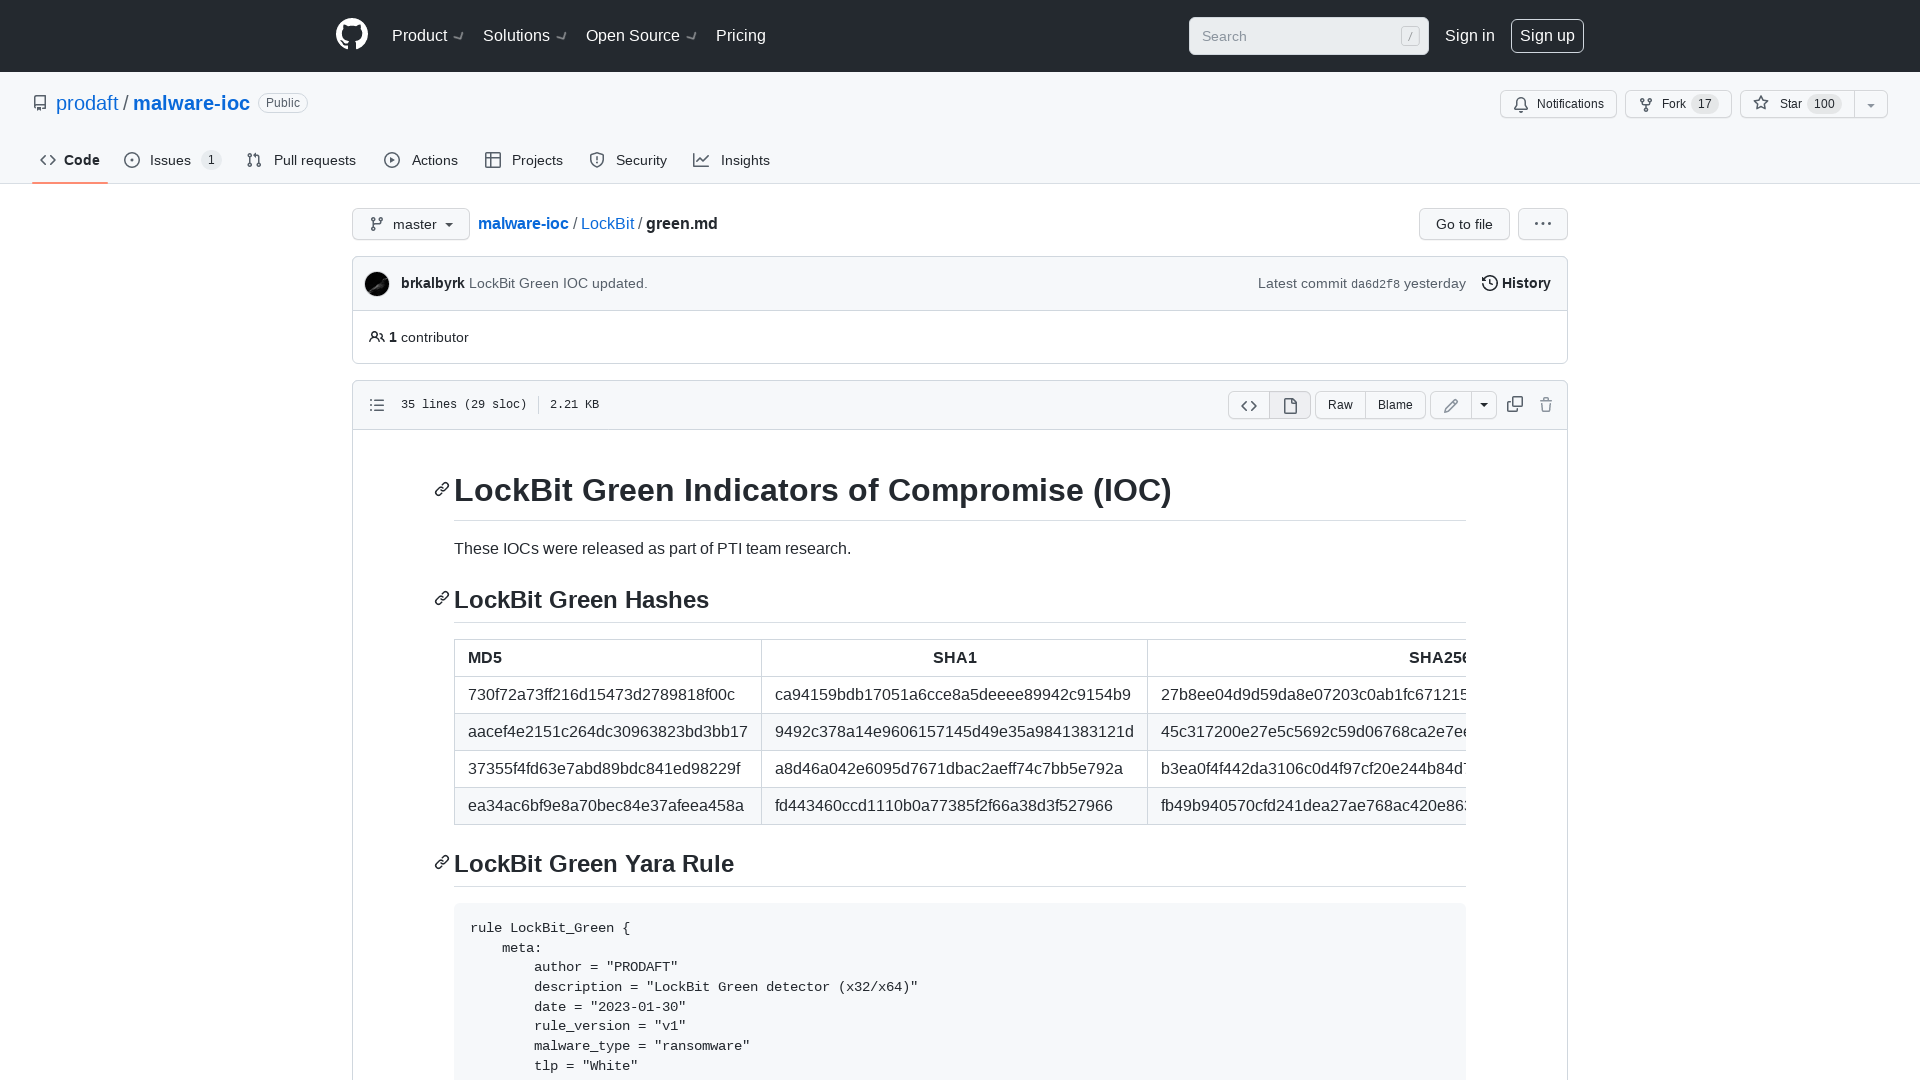This screenshot has height=1080, width=1920.
Task: Open the Go to file button
Action: click(1464, 224)
